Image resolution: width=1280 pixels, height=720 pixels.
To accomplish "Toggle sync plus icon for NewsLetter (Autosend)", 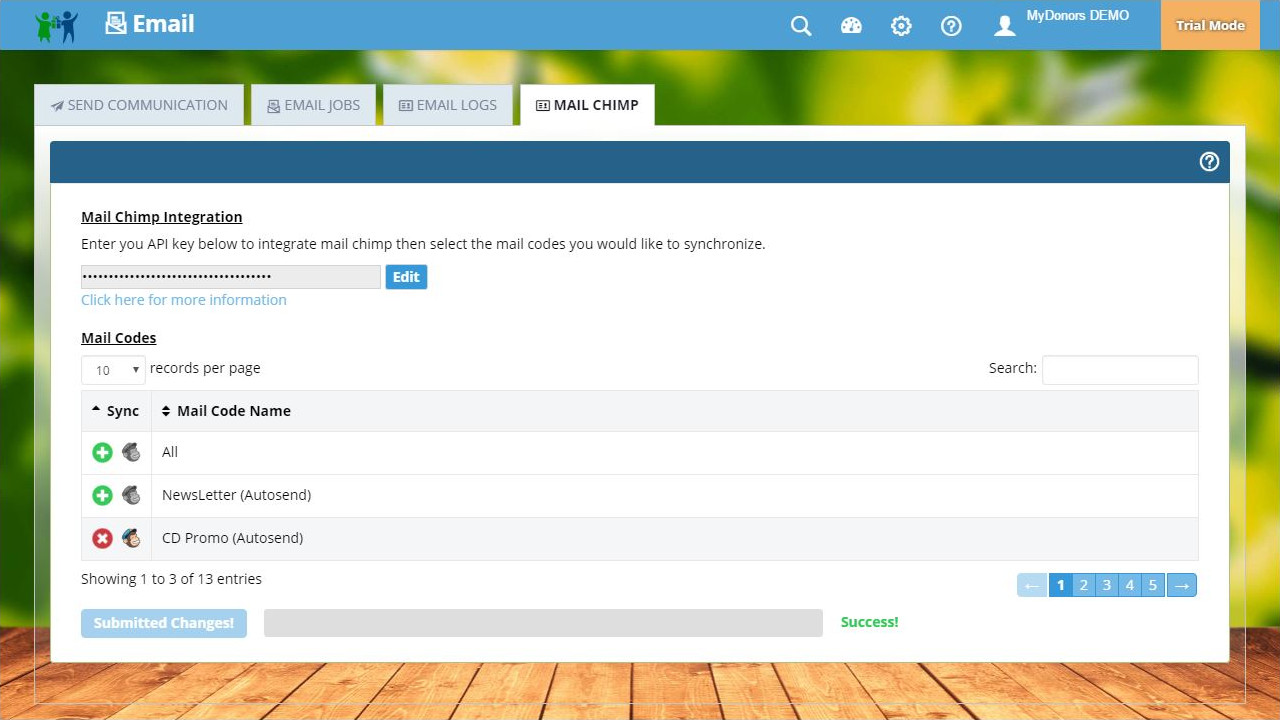I will [x=102, y=495].
